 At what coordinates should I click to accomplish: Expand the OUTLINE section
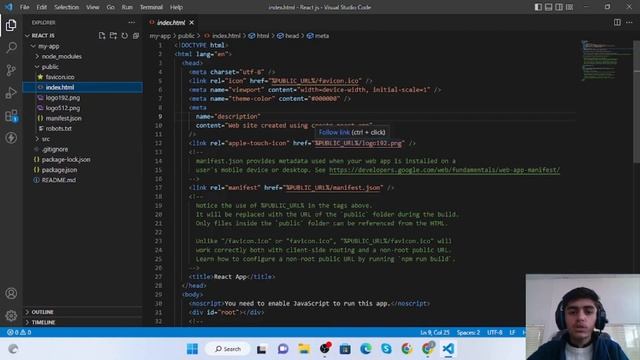click(x=42, y=312)
